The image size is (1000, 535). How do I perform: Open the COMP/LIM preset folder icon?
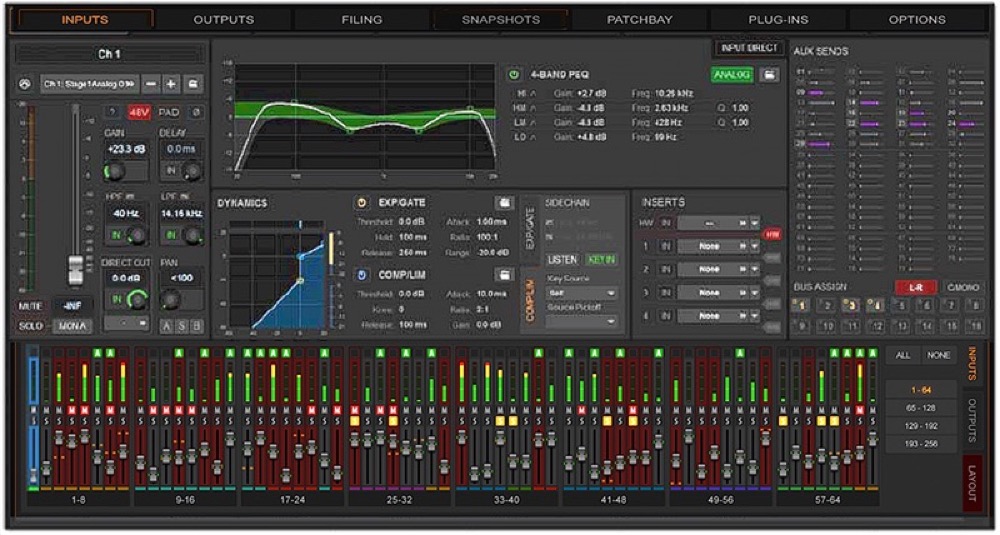[x=504, y=275]
